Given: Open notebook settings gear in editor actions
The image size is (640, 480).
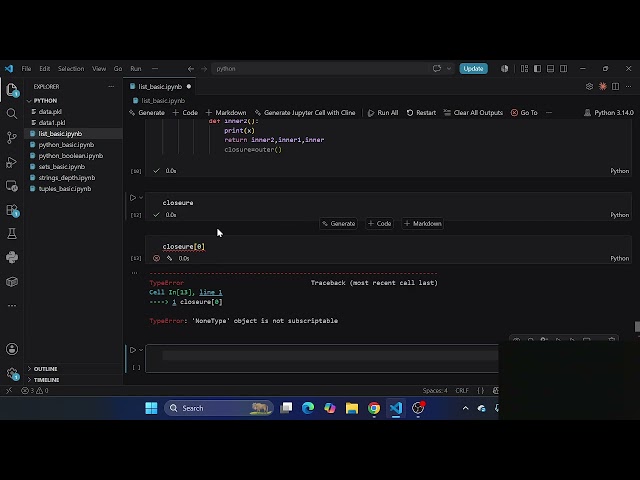Looking at the screenshot, I should [589, 87].
